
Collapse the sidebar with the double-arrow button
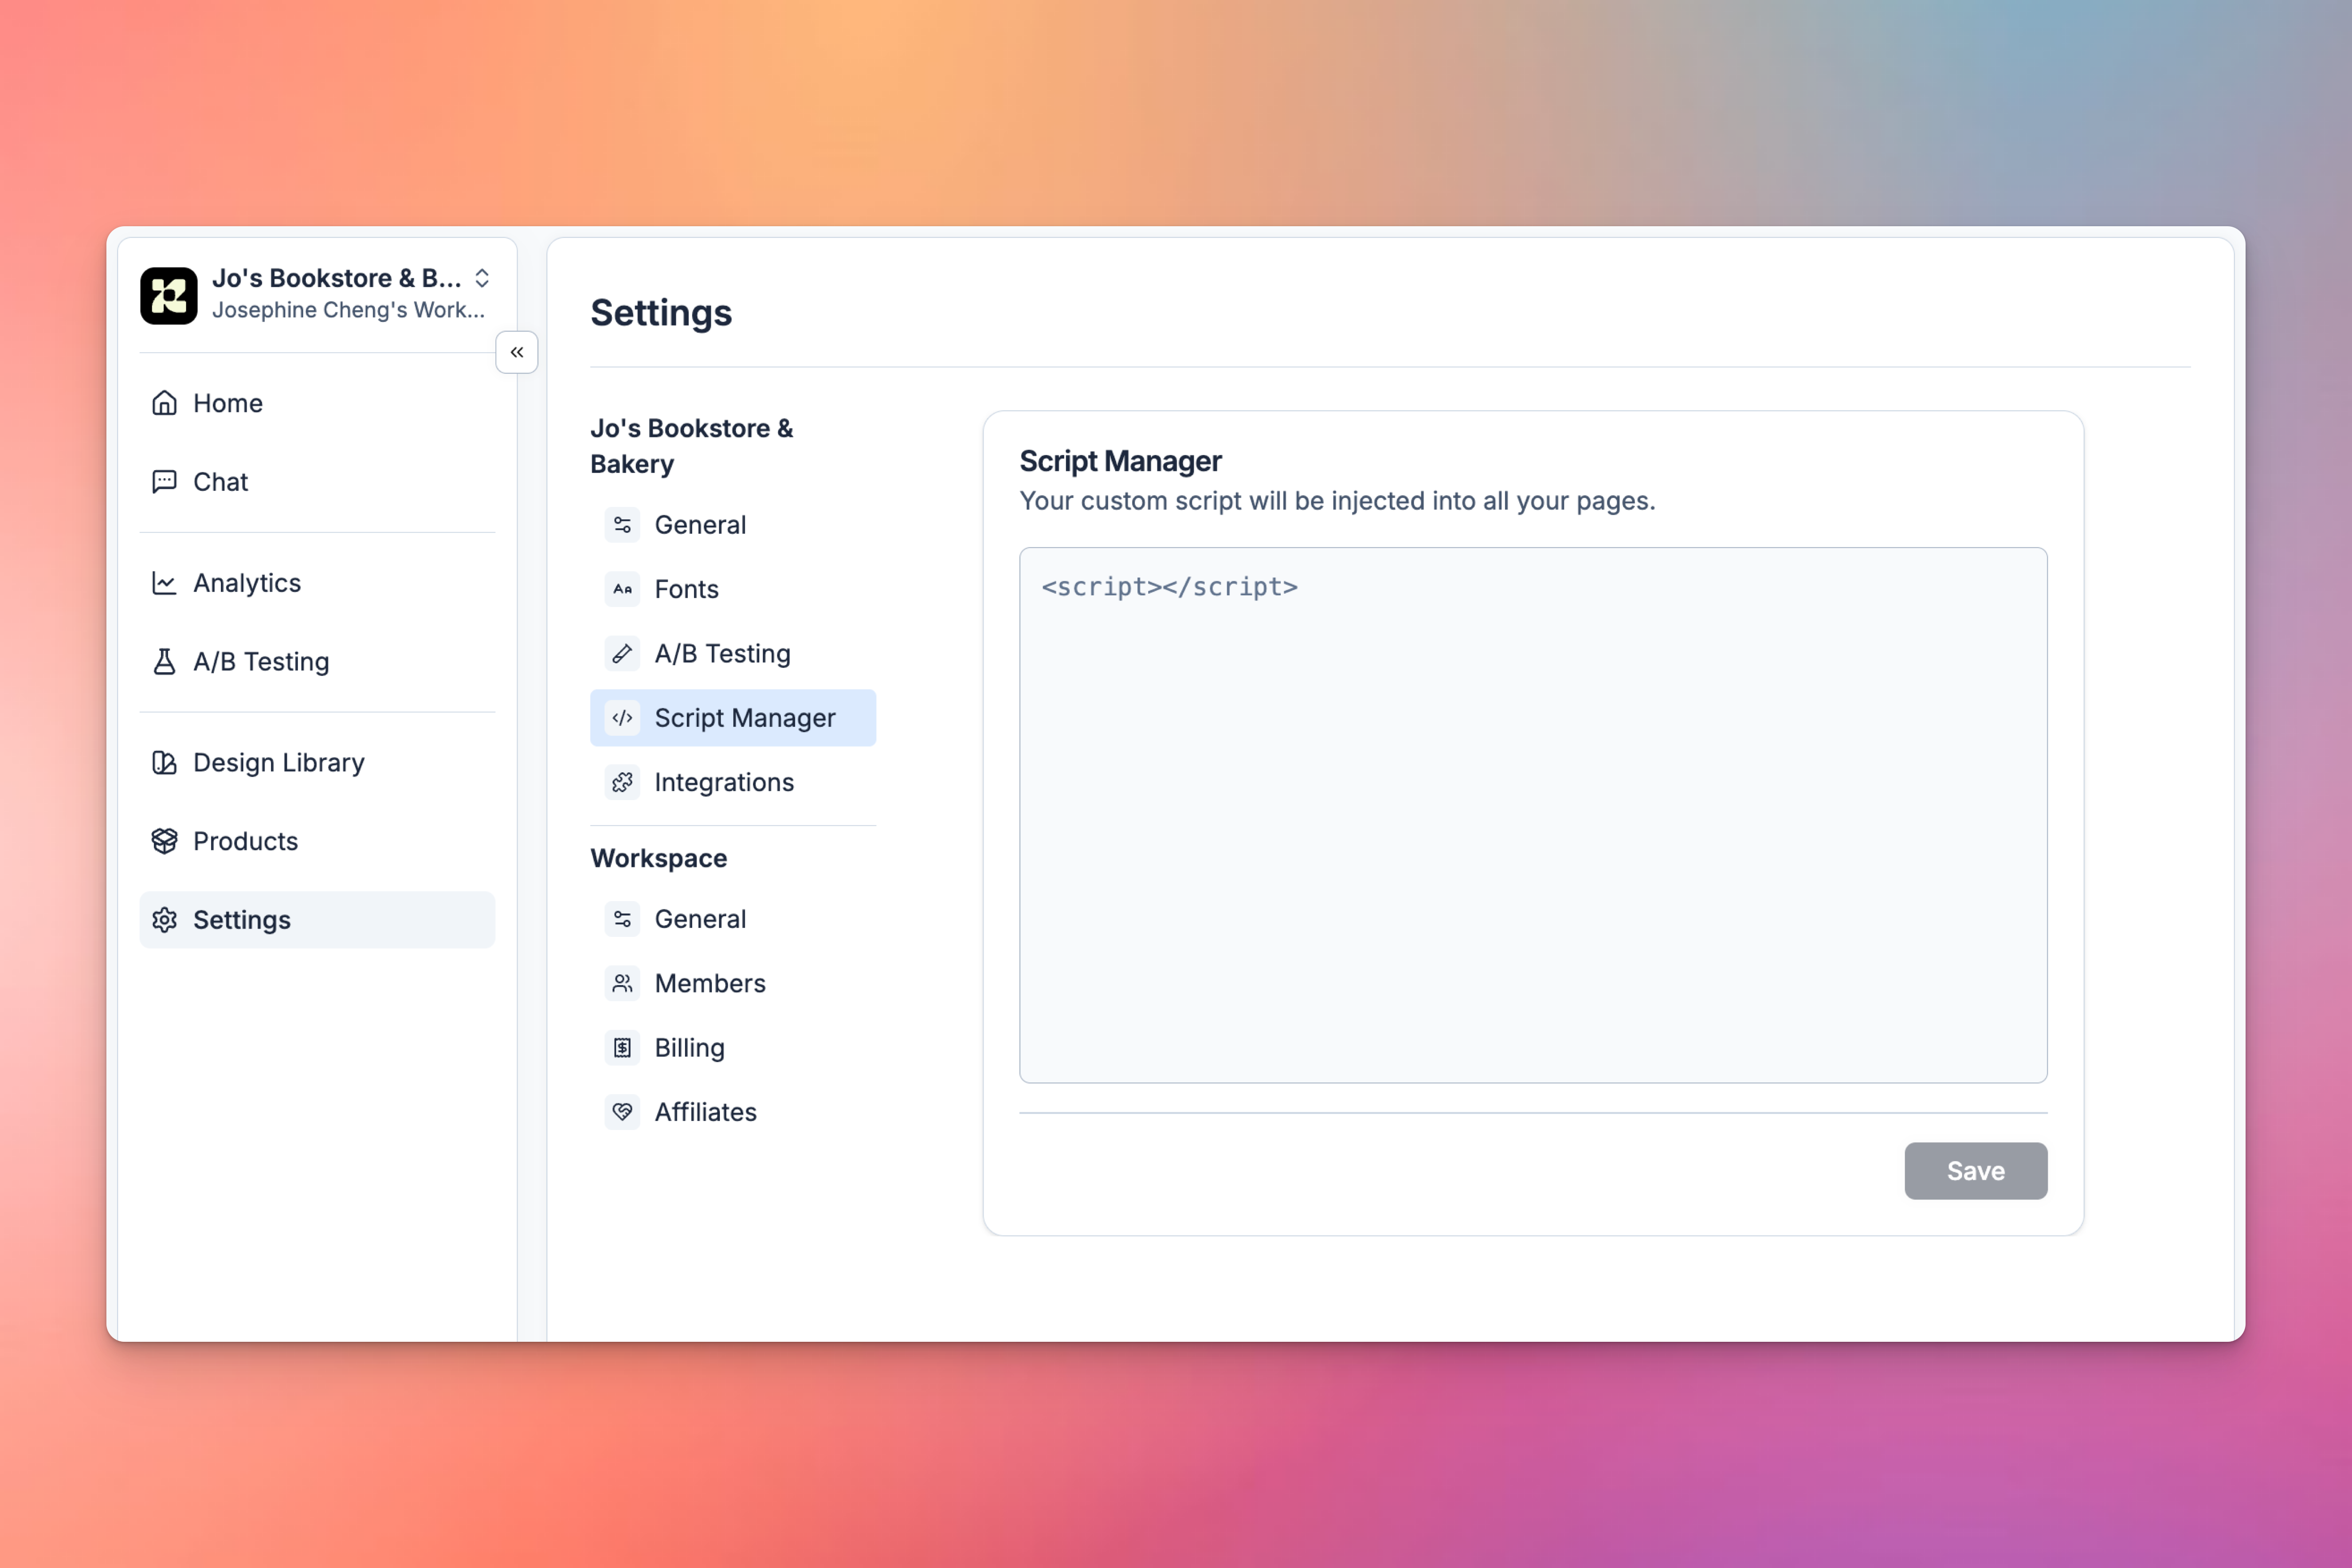pos(517,352)
